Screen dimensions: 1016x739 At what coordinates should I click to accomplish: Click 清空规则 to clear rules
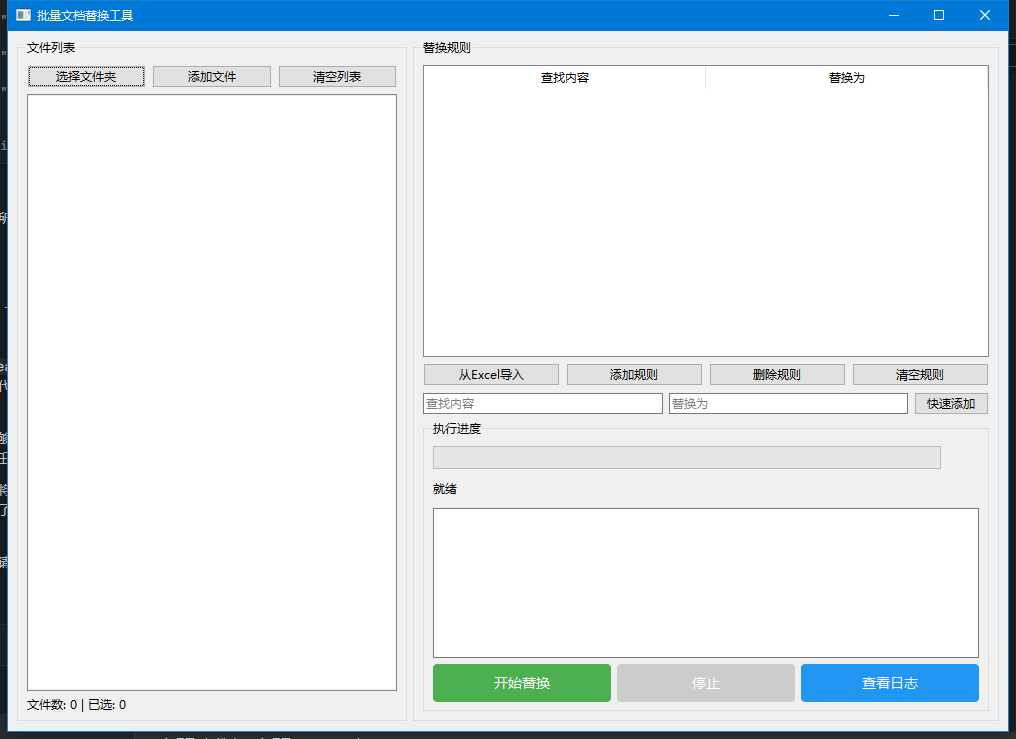pos(920,374)
